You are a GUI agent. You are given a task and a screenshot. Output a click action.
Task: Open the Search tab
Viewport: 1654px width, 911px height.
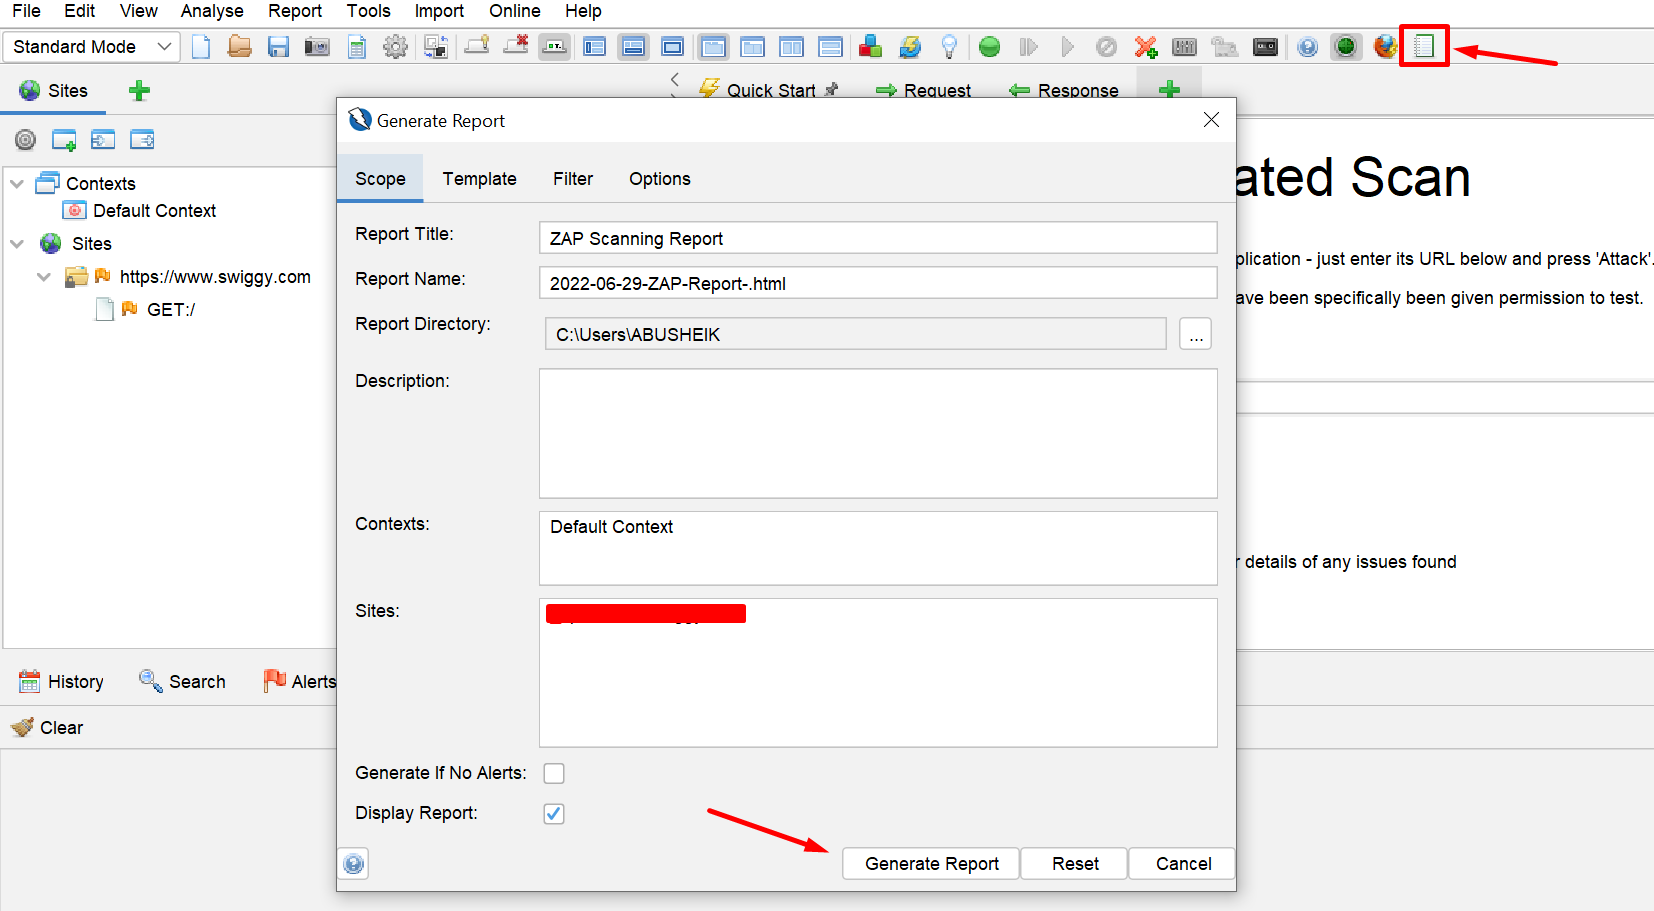182,682
